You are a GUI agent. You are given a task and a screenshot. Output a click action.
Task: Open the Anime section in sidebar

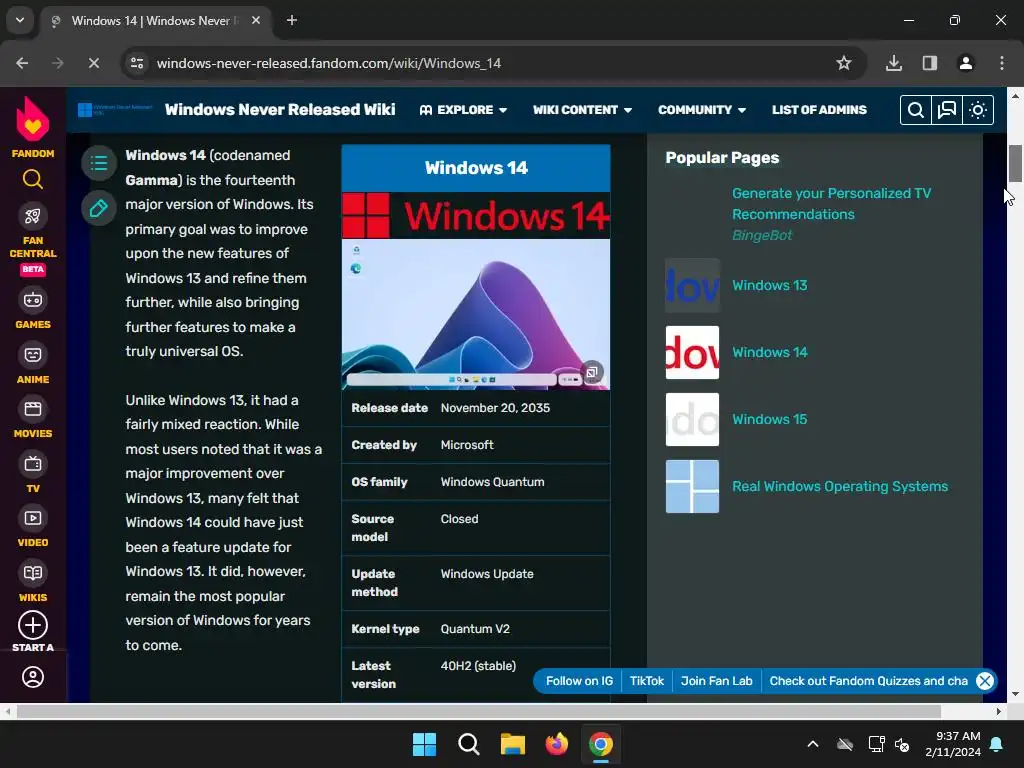point(33,363)
